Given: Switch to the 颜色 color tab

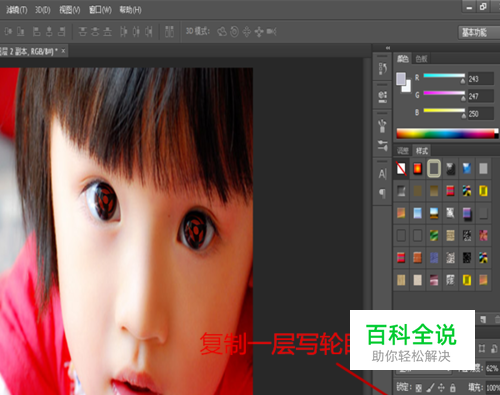Looking at the screenshot, I should [x=403, y=59].
